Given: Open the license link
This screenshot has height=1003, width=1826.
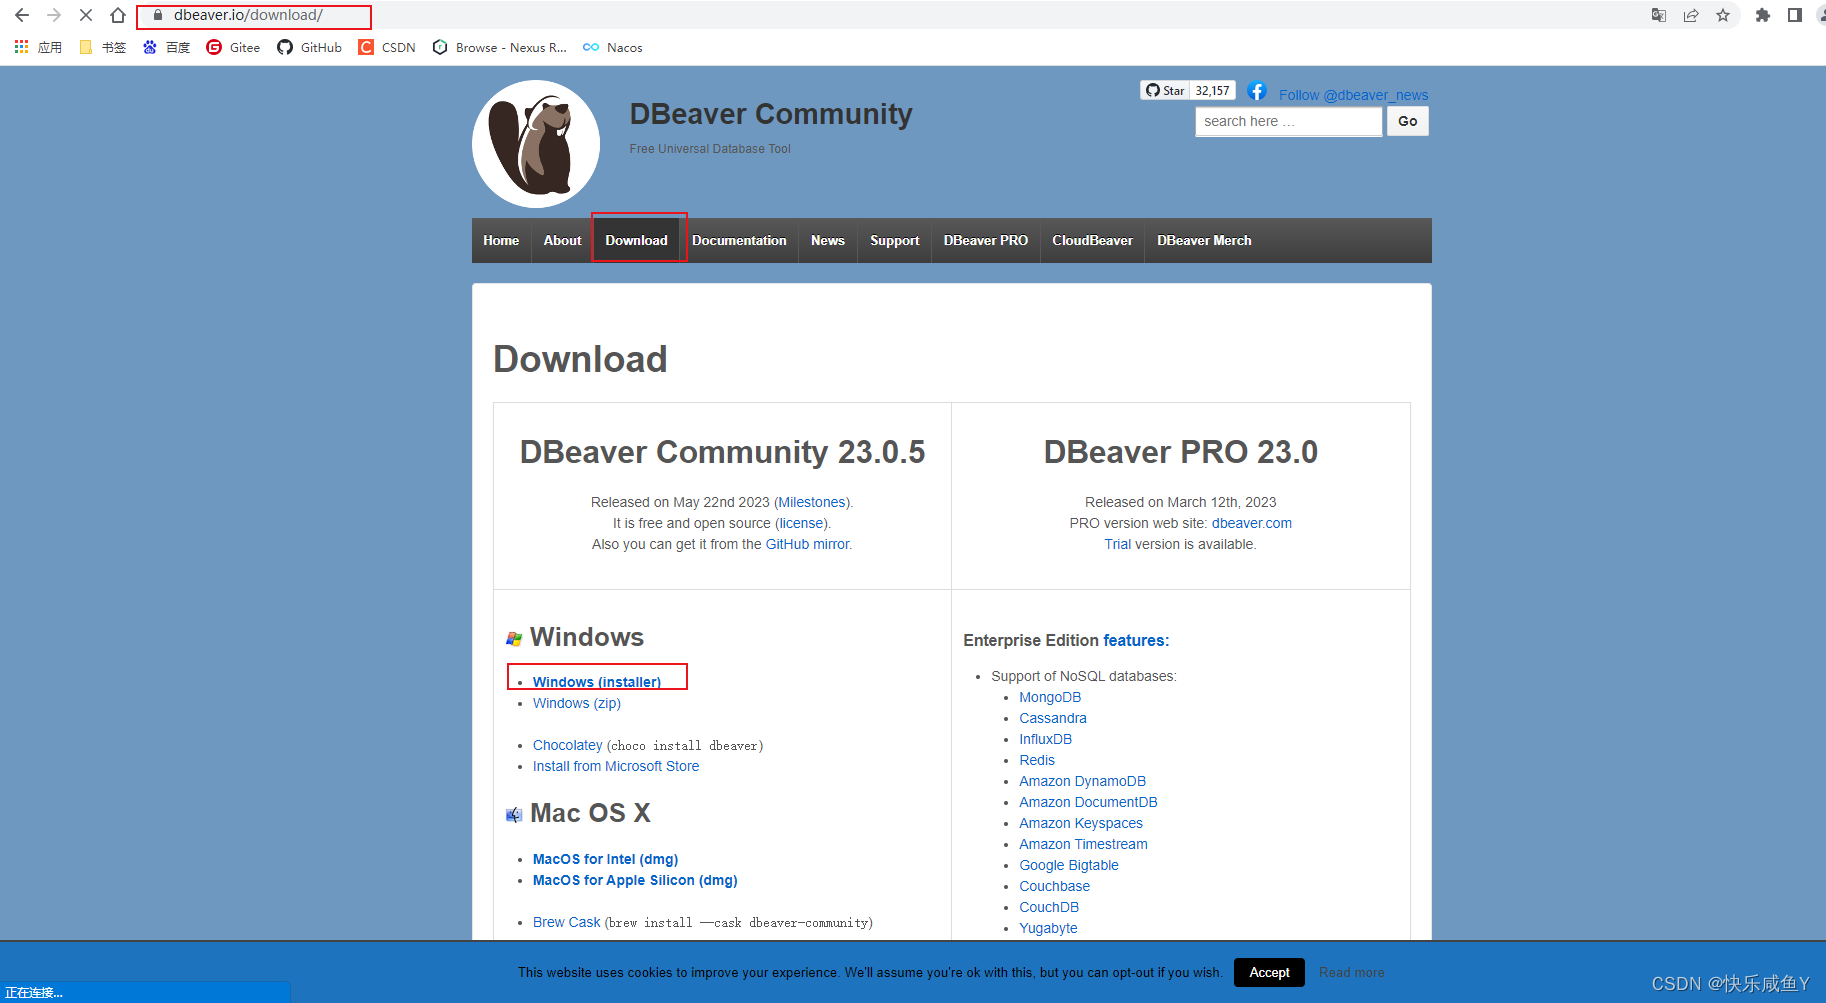Looking at the screenshot, I should tap(802, 523).
